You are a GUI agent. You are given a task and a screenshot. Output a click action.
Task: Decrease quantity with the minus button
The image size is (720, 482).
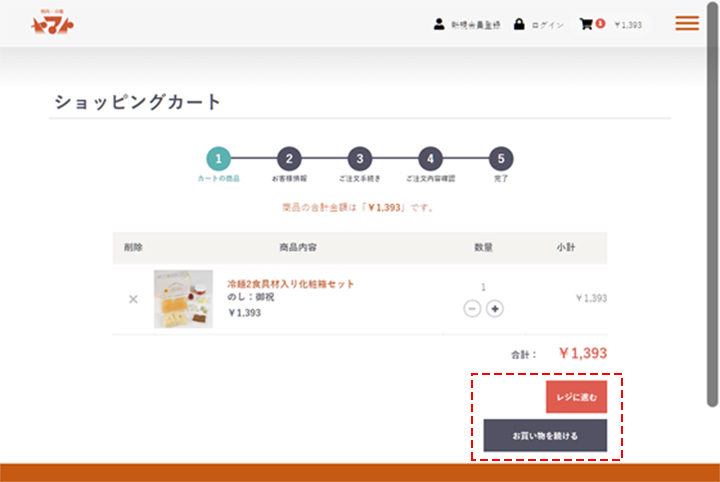click(472, 308)
